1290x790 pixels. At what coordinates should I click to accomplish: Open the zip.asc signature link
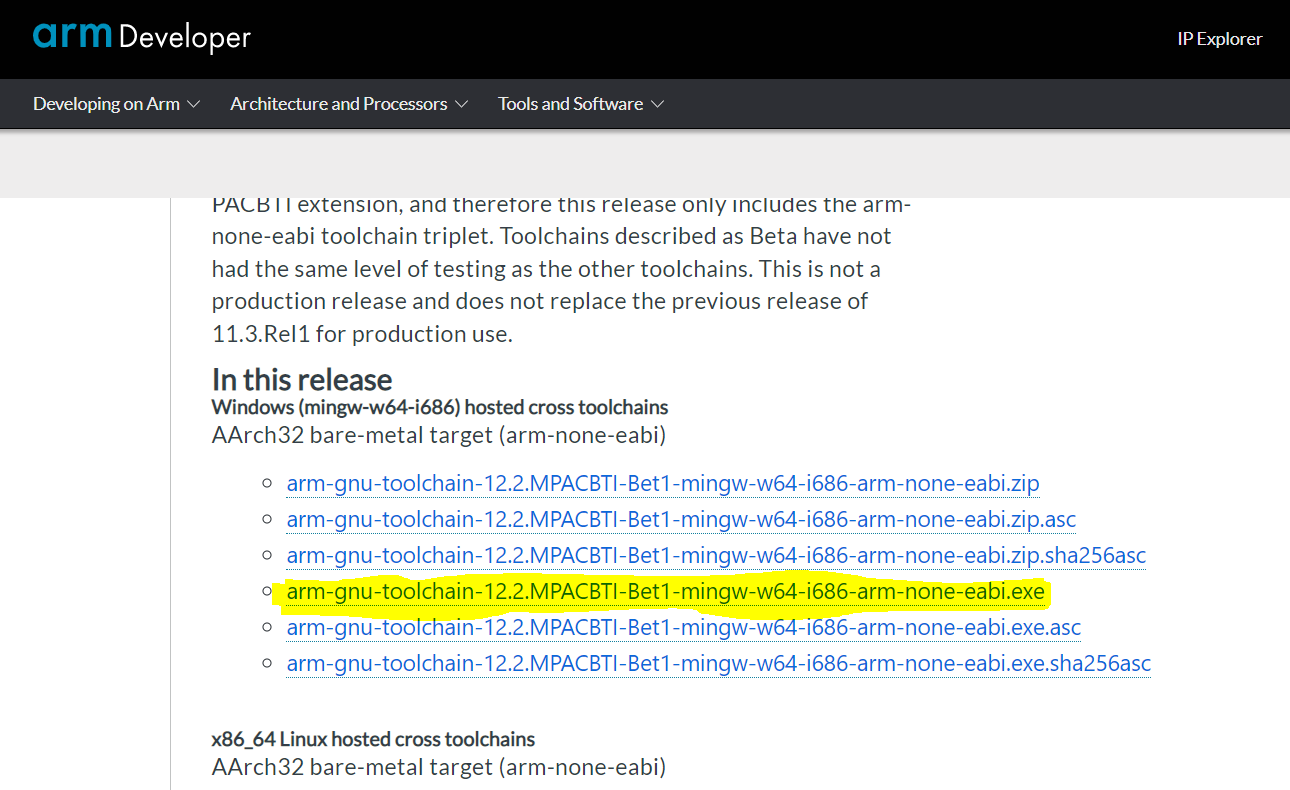pyautogui.click(x=680, y=519)
